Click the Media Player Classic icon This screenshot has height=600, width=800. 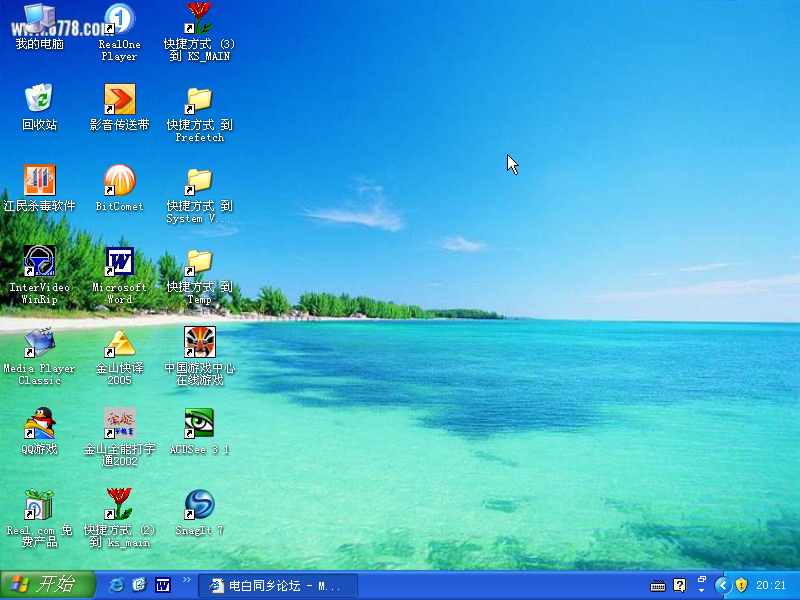(x=39, y=343)
